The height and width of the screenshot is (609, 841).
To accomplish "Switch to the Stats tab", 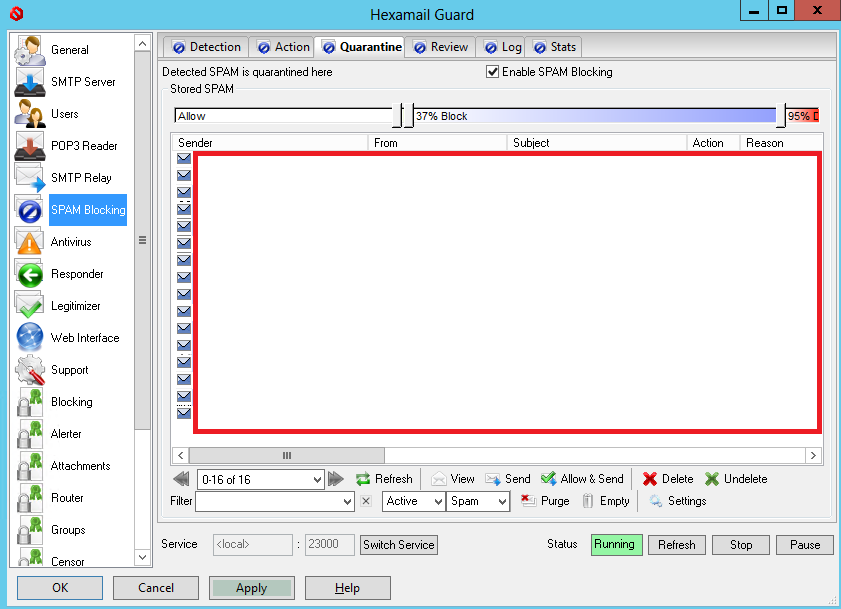I will coord(554,47).
